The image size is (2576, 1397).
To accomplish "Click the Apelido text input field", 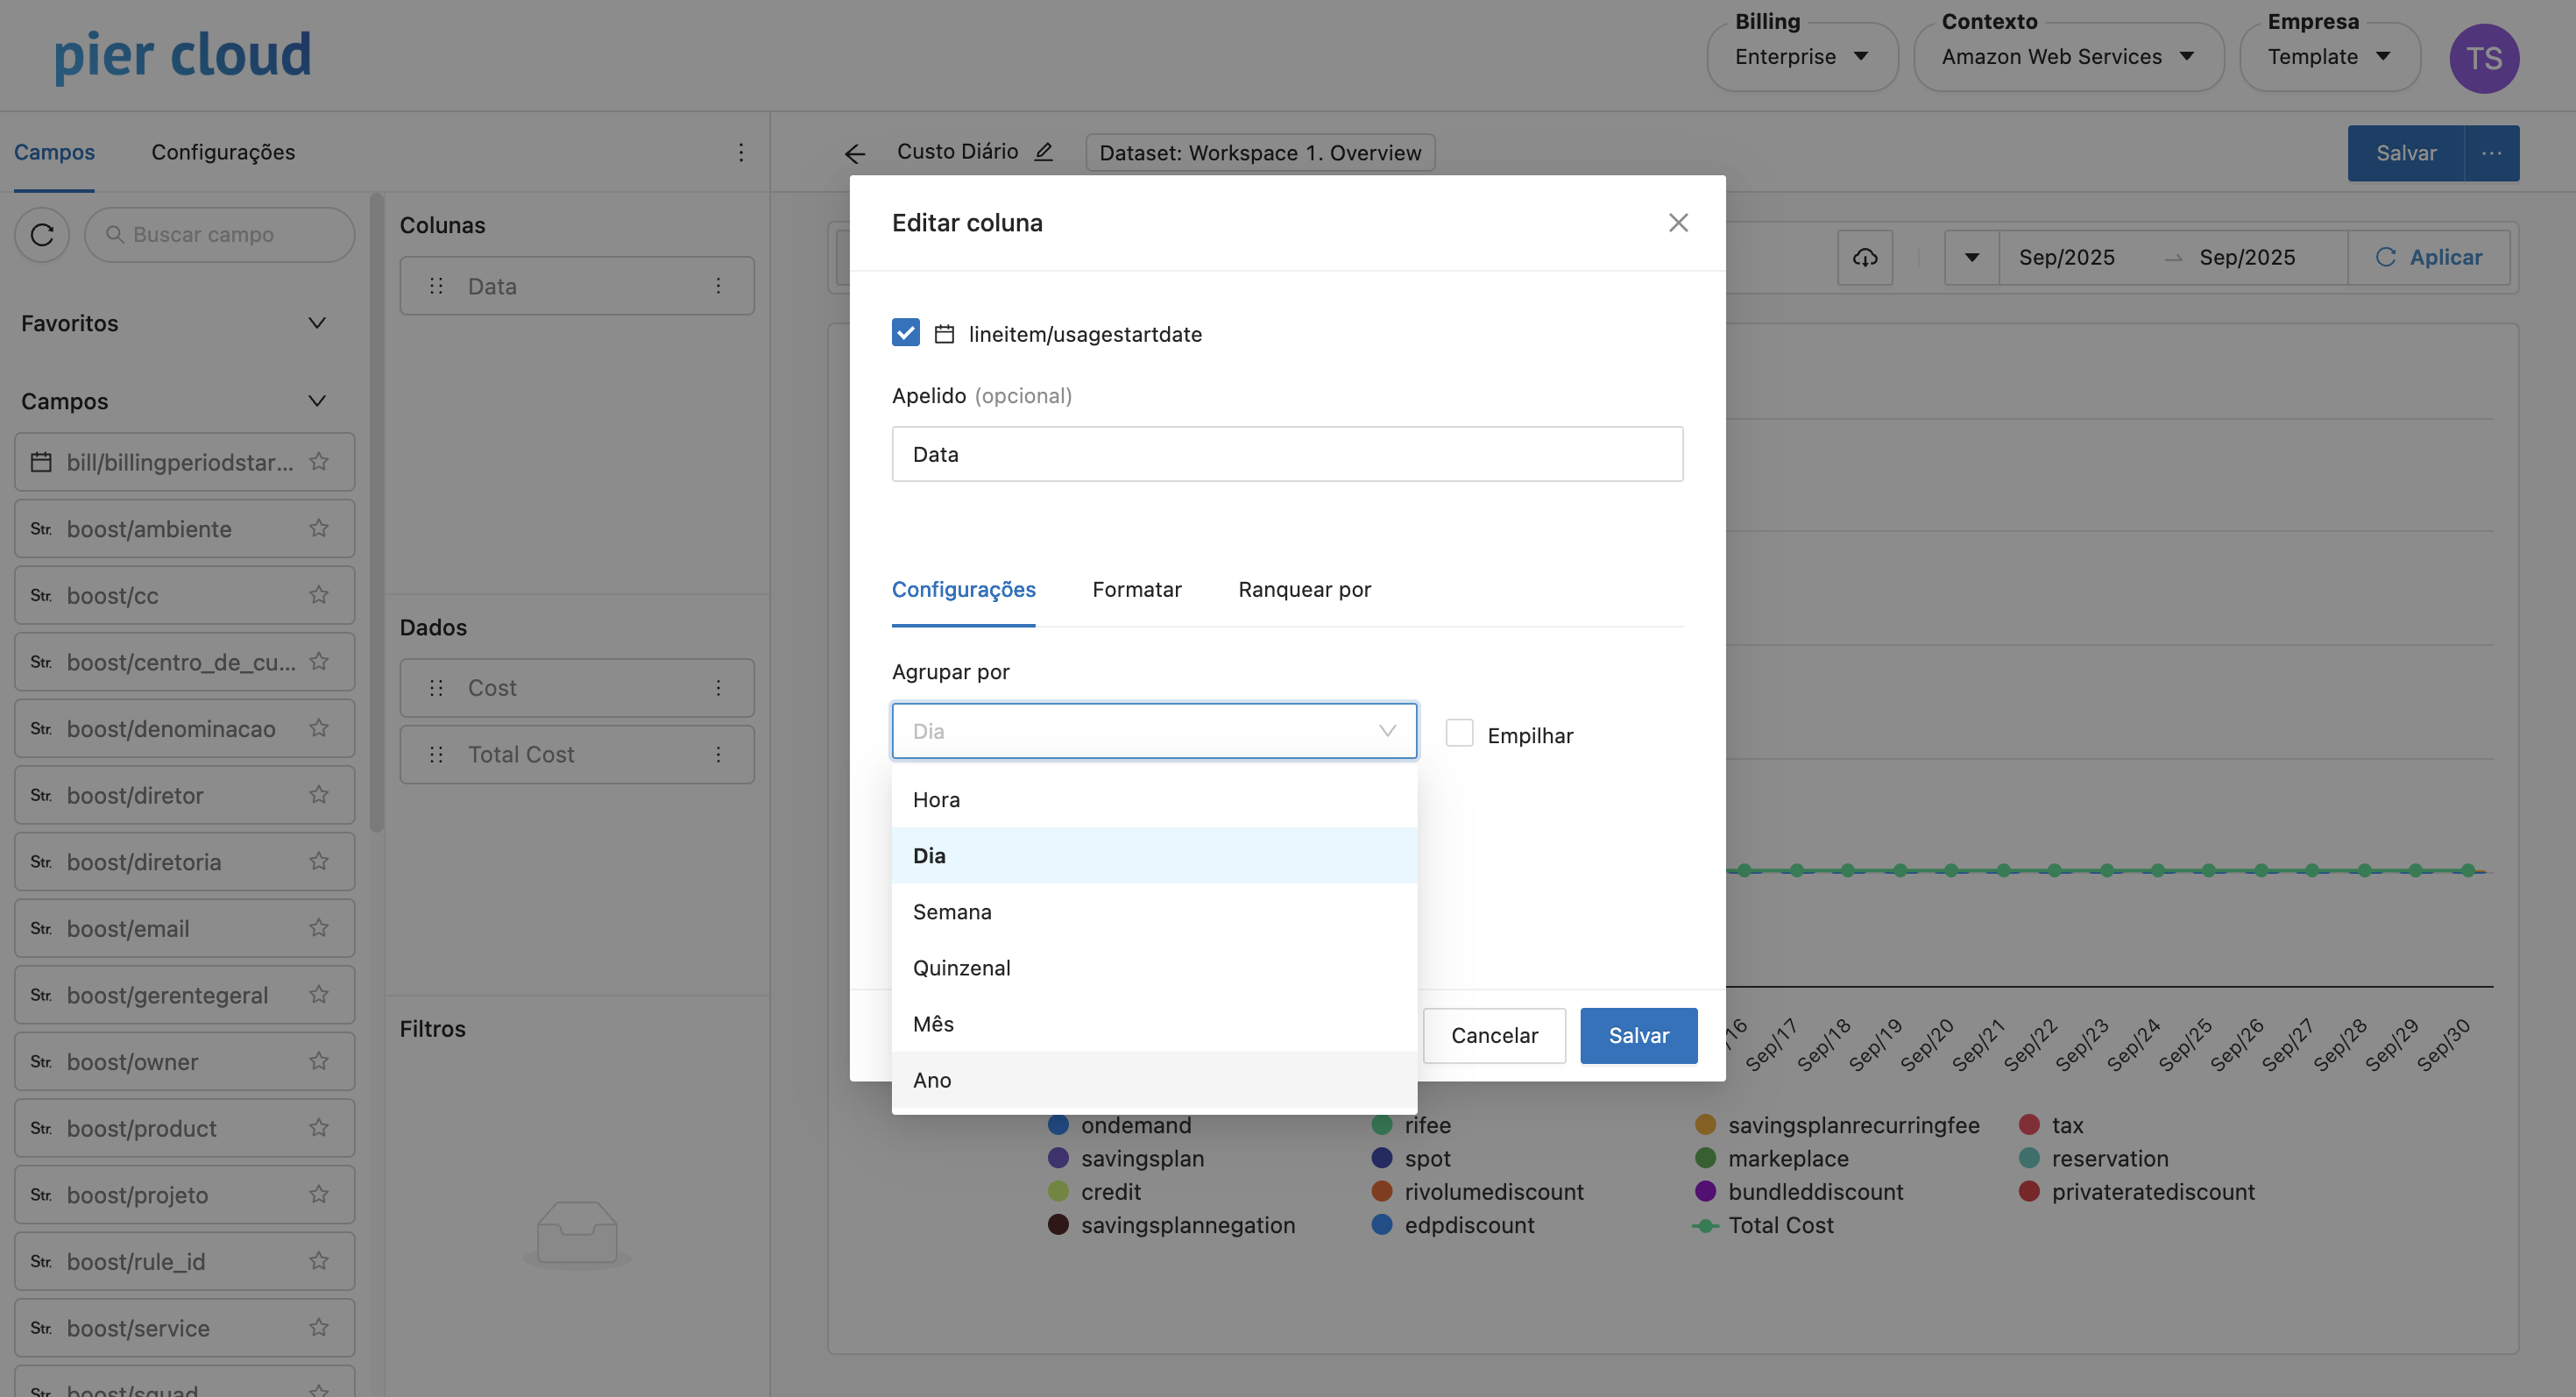I will [x=1286, y=455].
